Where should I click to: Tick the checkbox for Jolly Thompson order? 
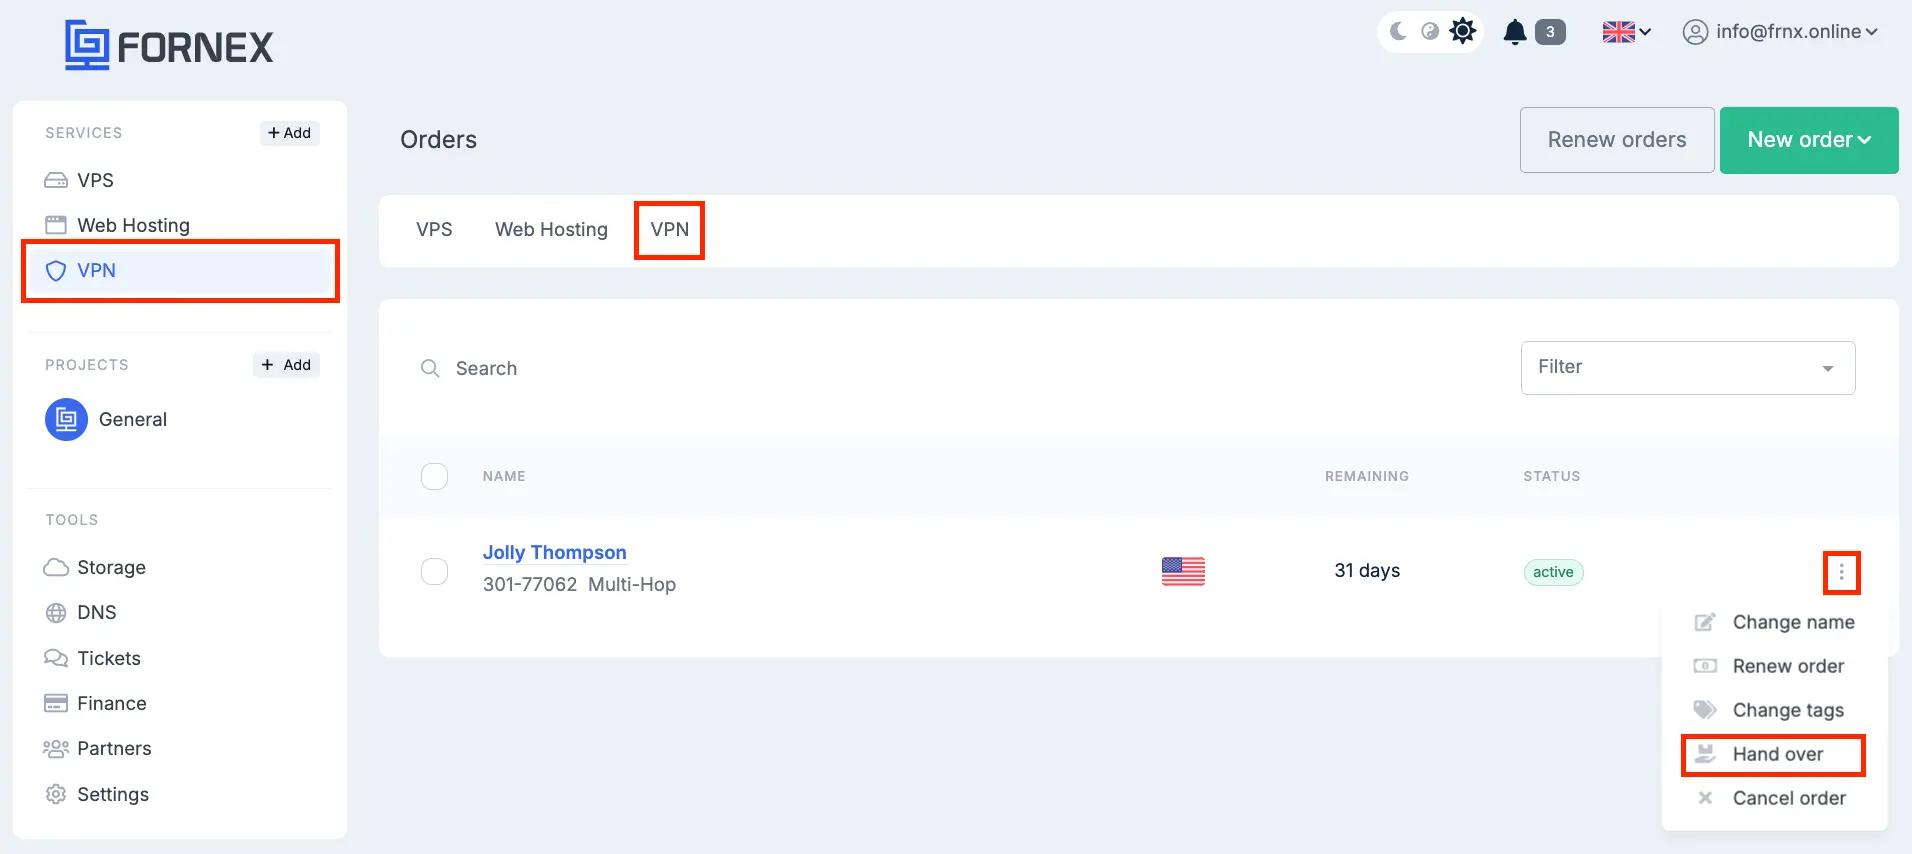click(435, 572)
